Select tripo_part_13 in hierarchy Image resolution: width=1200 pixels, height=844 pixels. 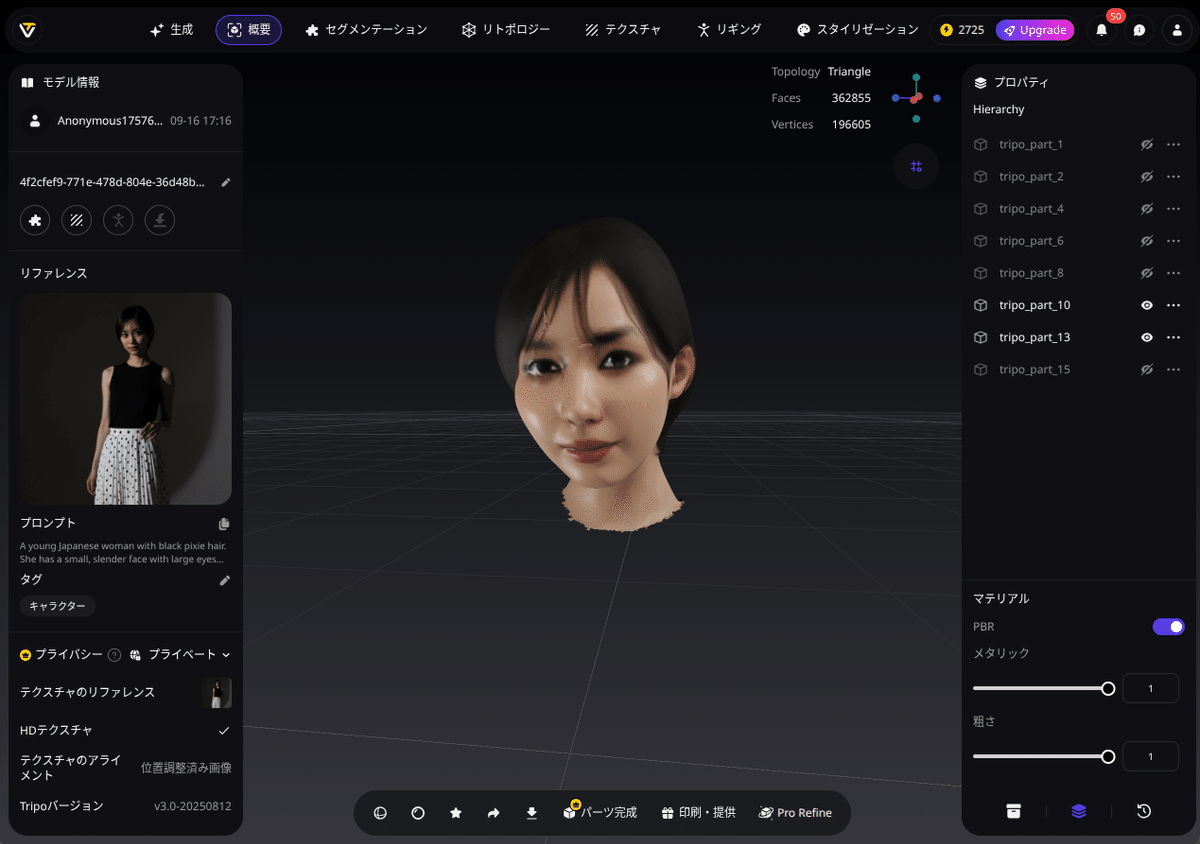[x=1035, y=337]
